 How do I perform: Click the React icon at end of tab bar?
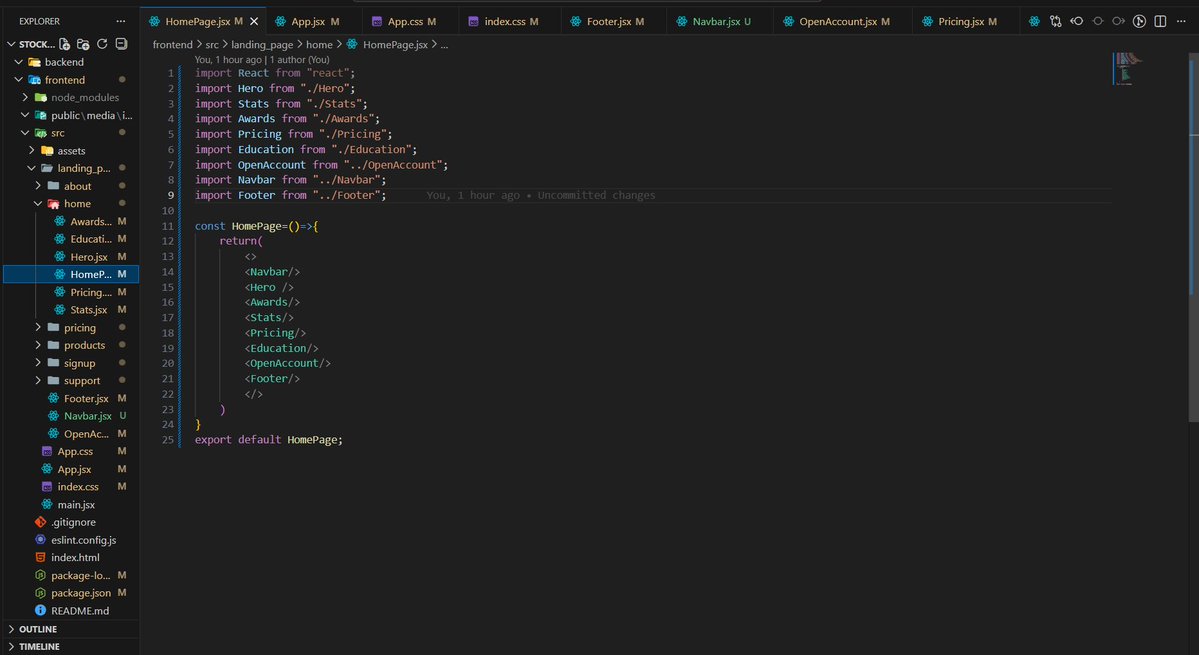click(1035, 21)
